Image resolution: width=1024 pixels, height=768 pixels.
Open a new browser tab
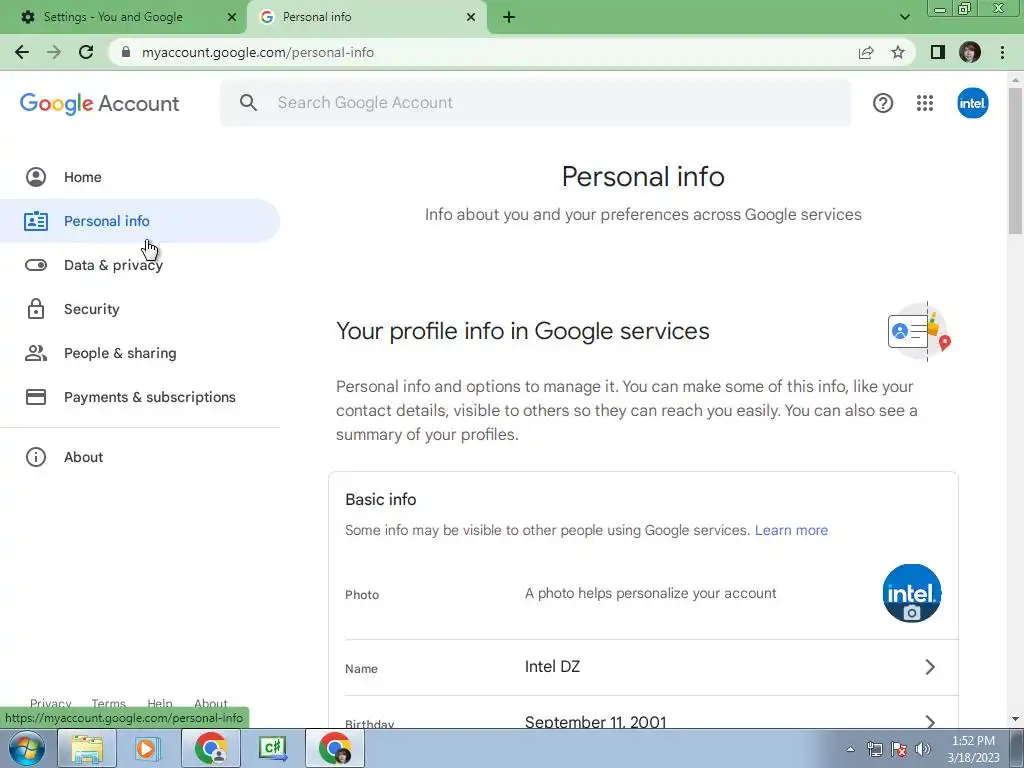[x=509, y=17]
